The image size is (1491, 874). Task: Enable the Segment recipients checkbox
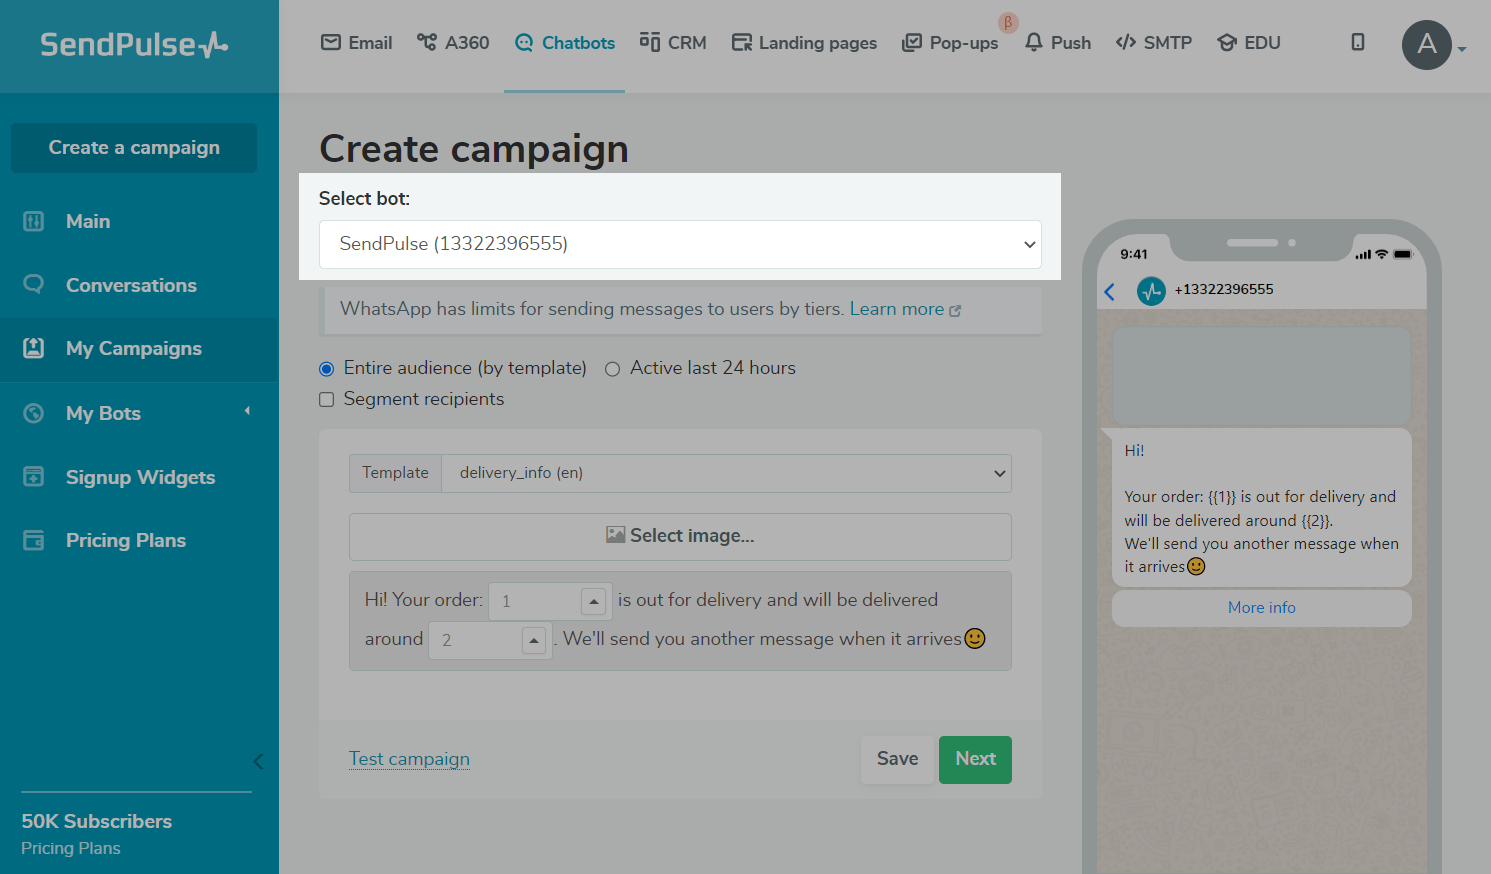327,400
